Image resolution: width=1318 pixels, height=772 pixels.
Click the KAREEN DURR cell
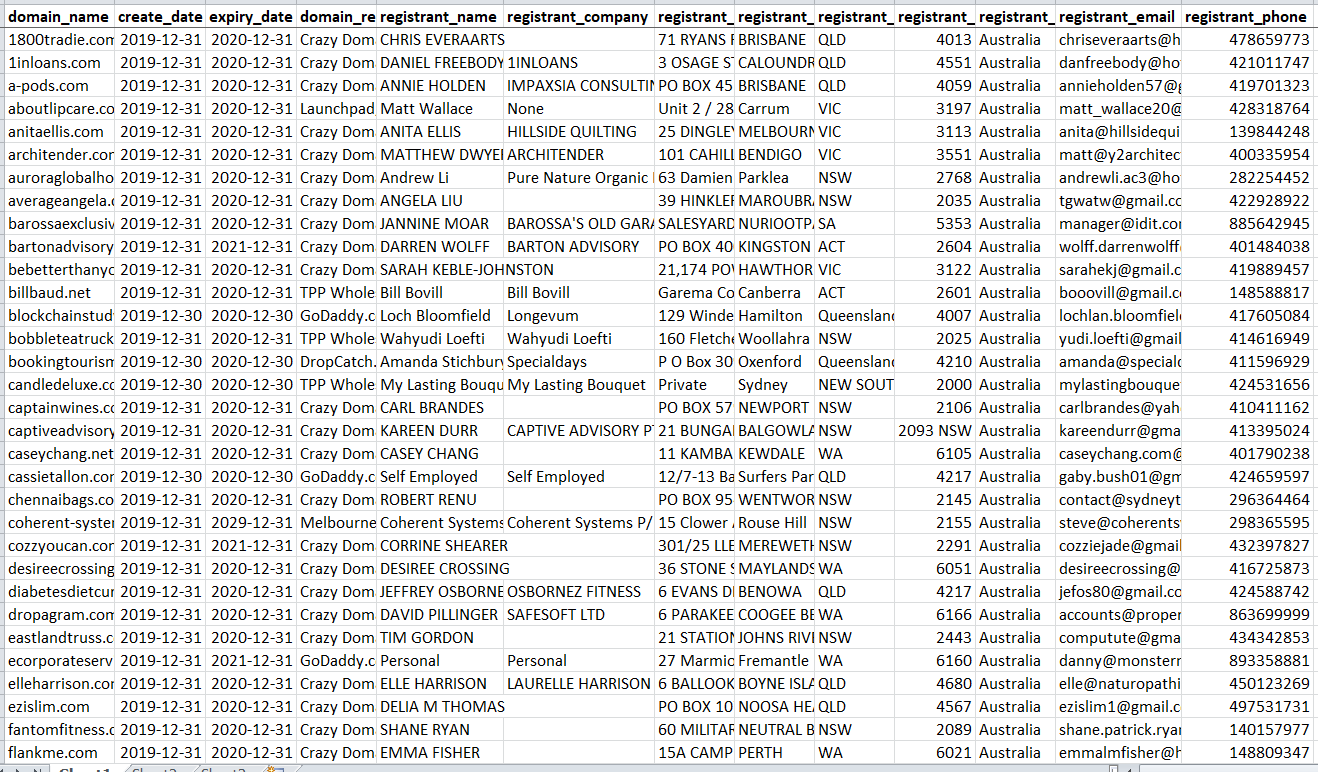coord(440,431)
